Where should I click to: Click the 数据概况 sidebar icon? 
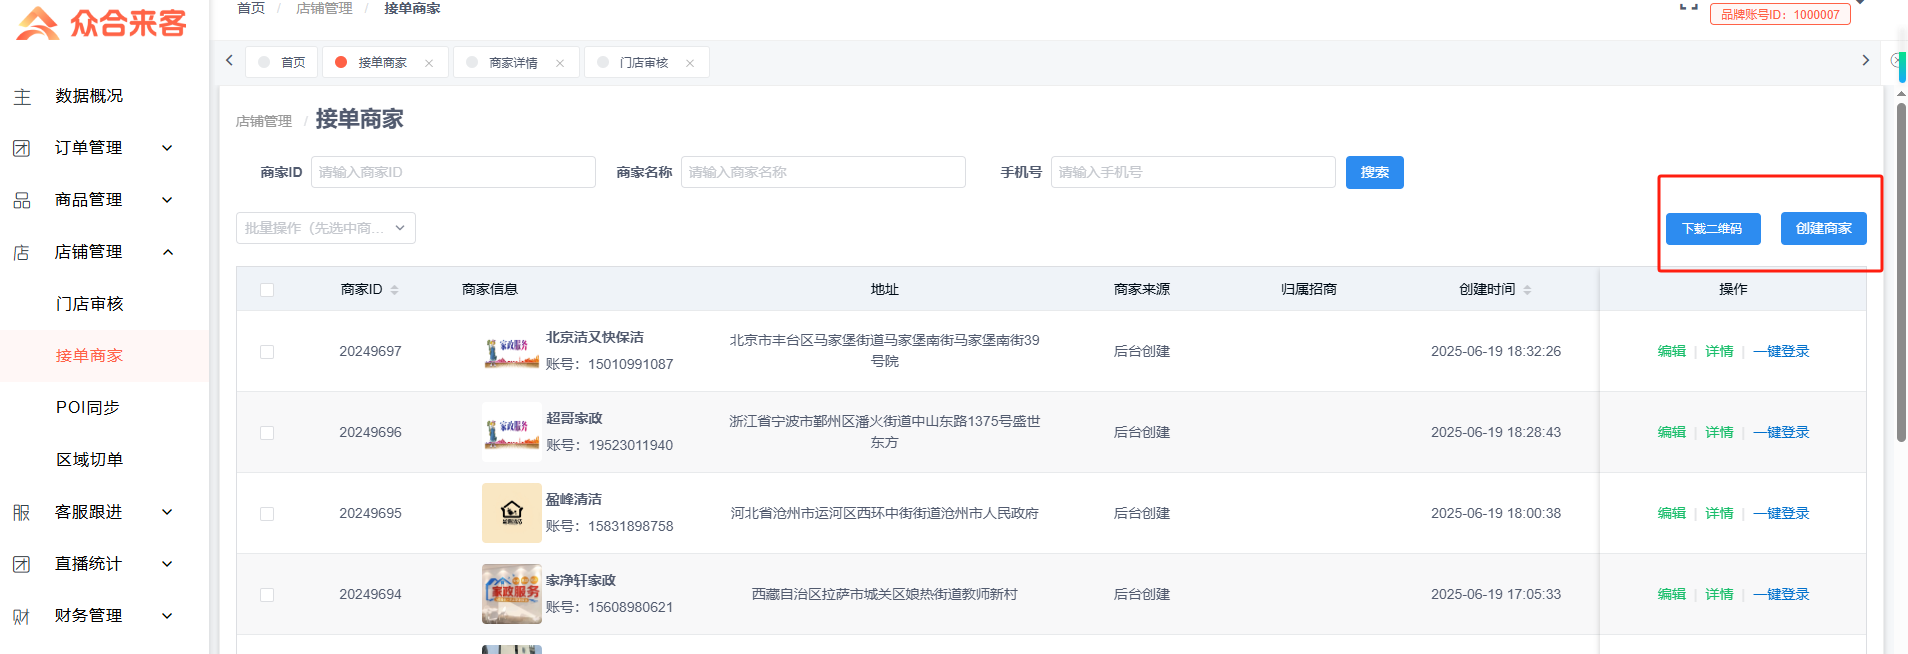22,97
